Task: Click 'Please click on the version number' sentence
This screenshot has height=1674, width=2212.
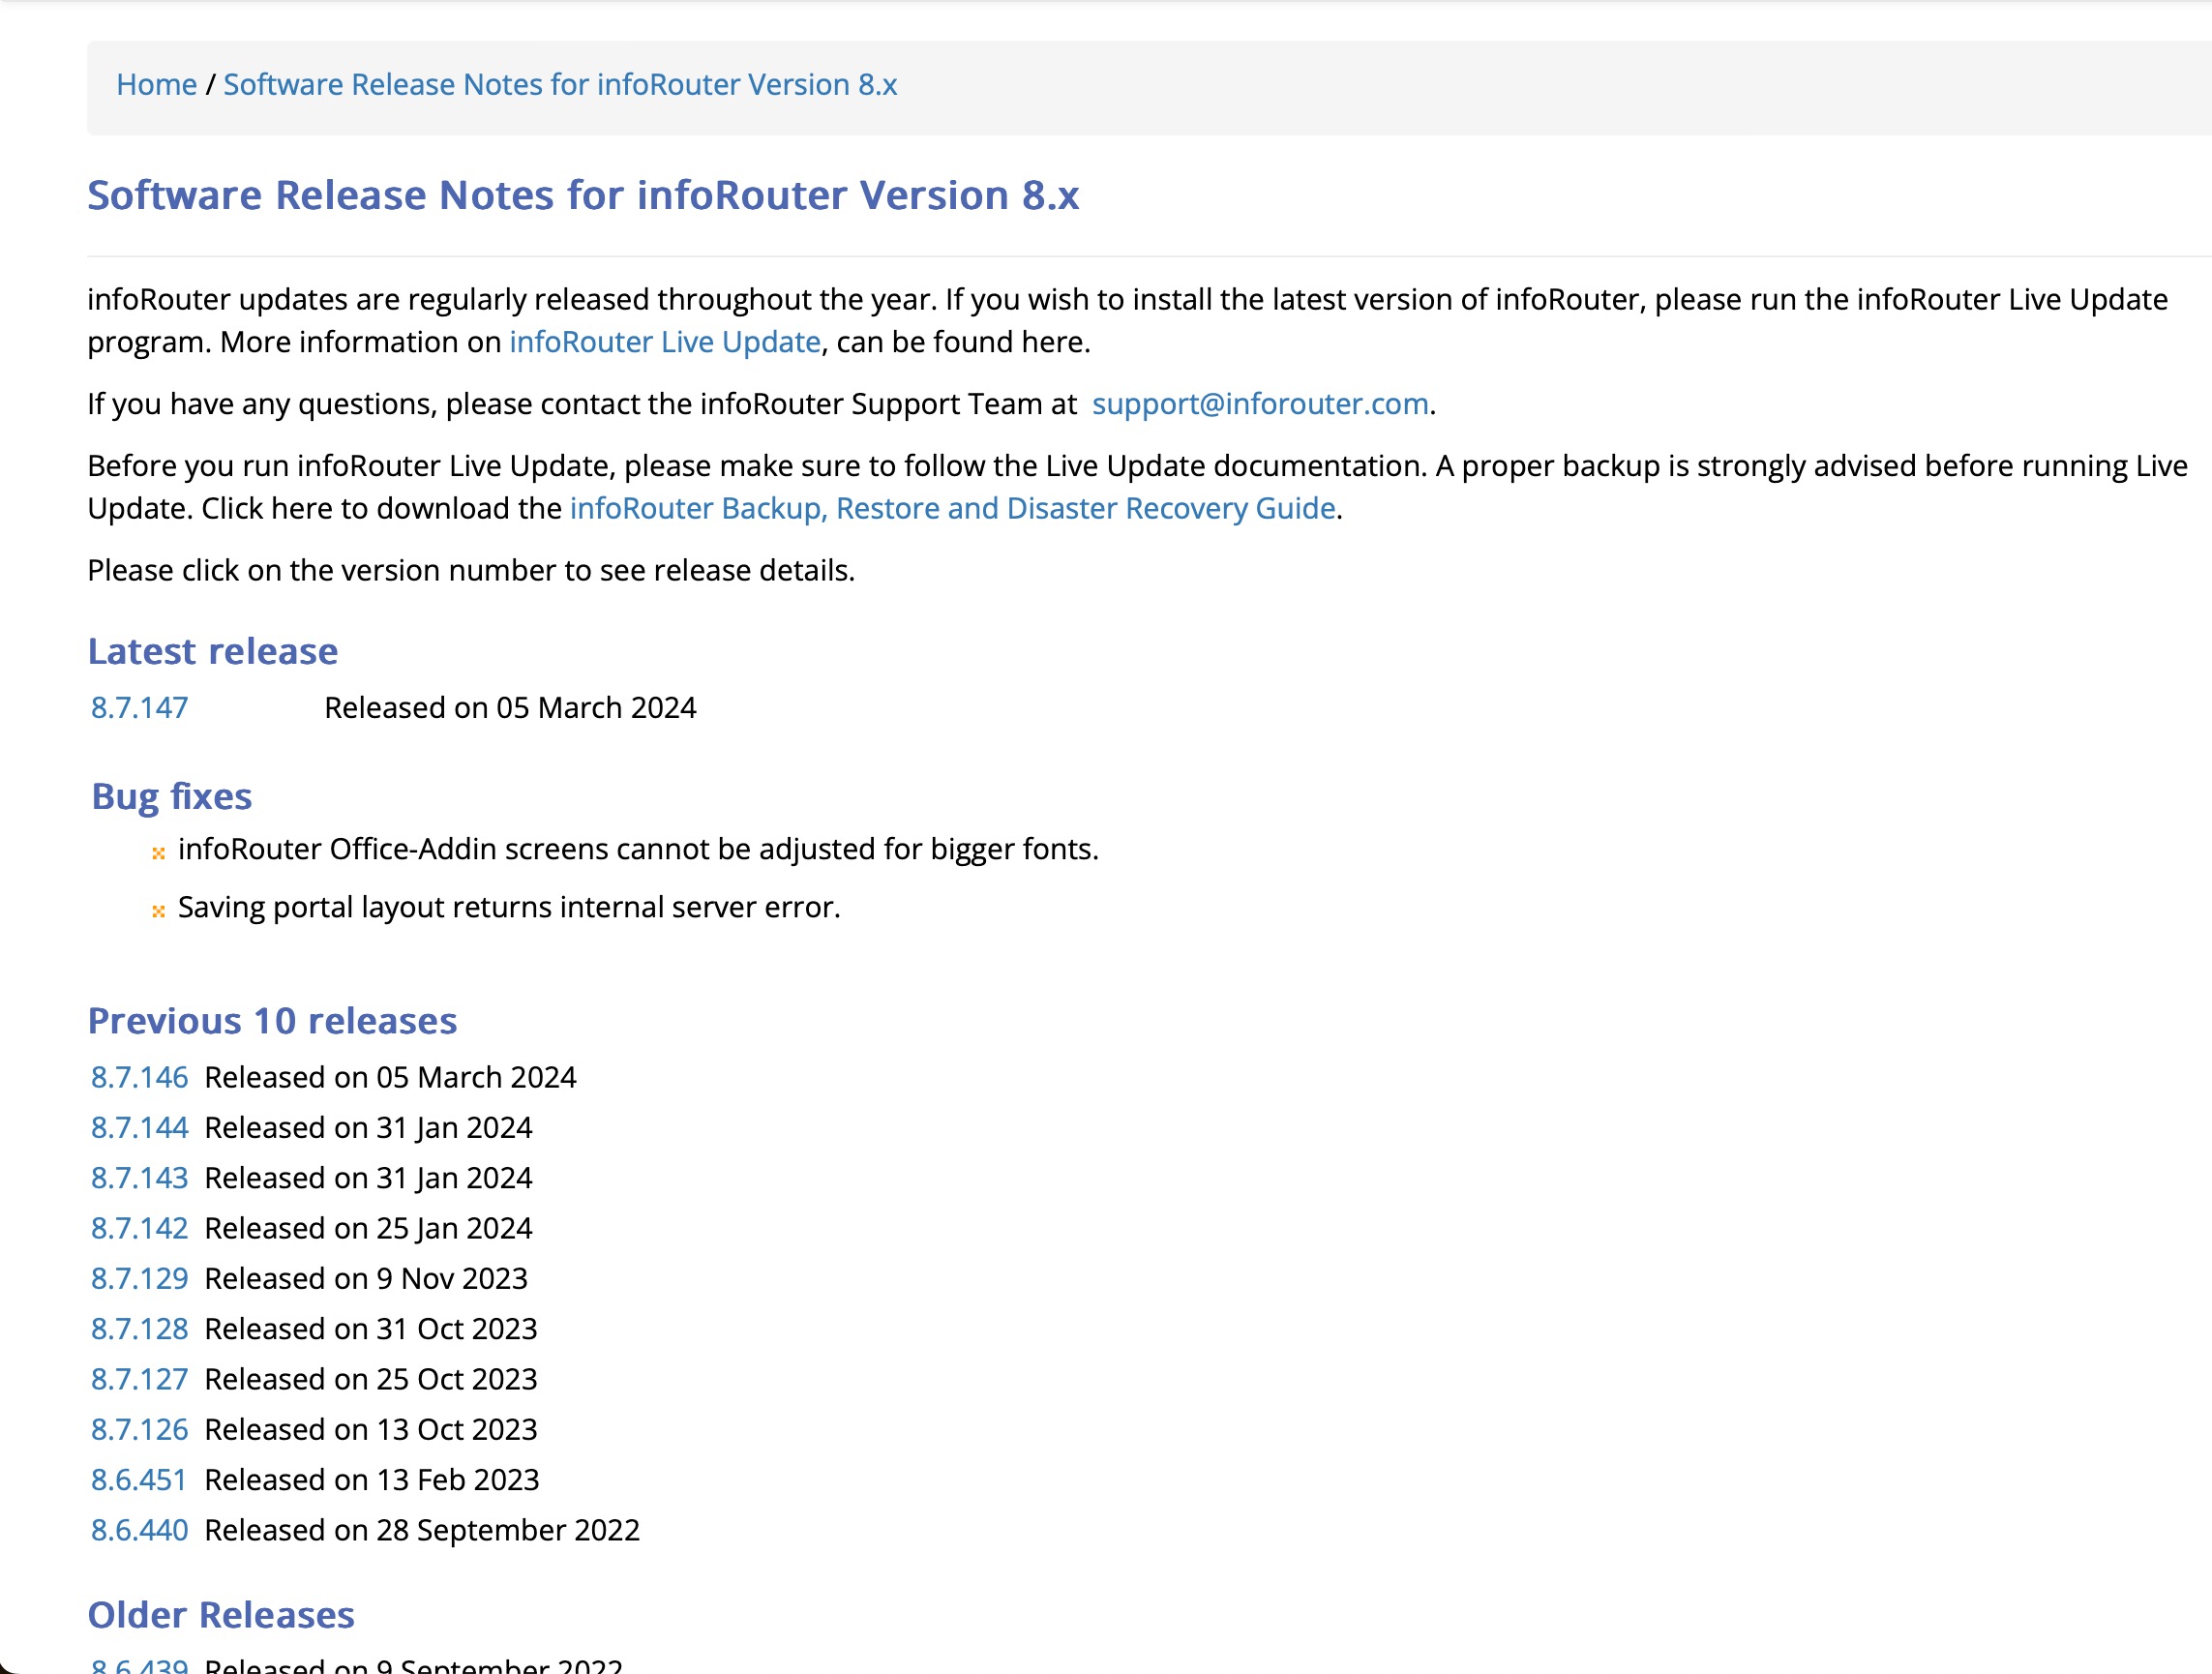Action: [x=471, y=571]
